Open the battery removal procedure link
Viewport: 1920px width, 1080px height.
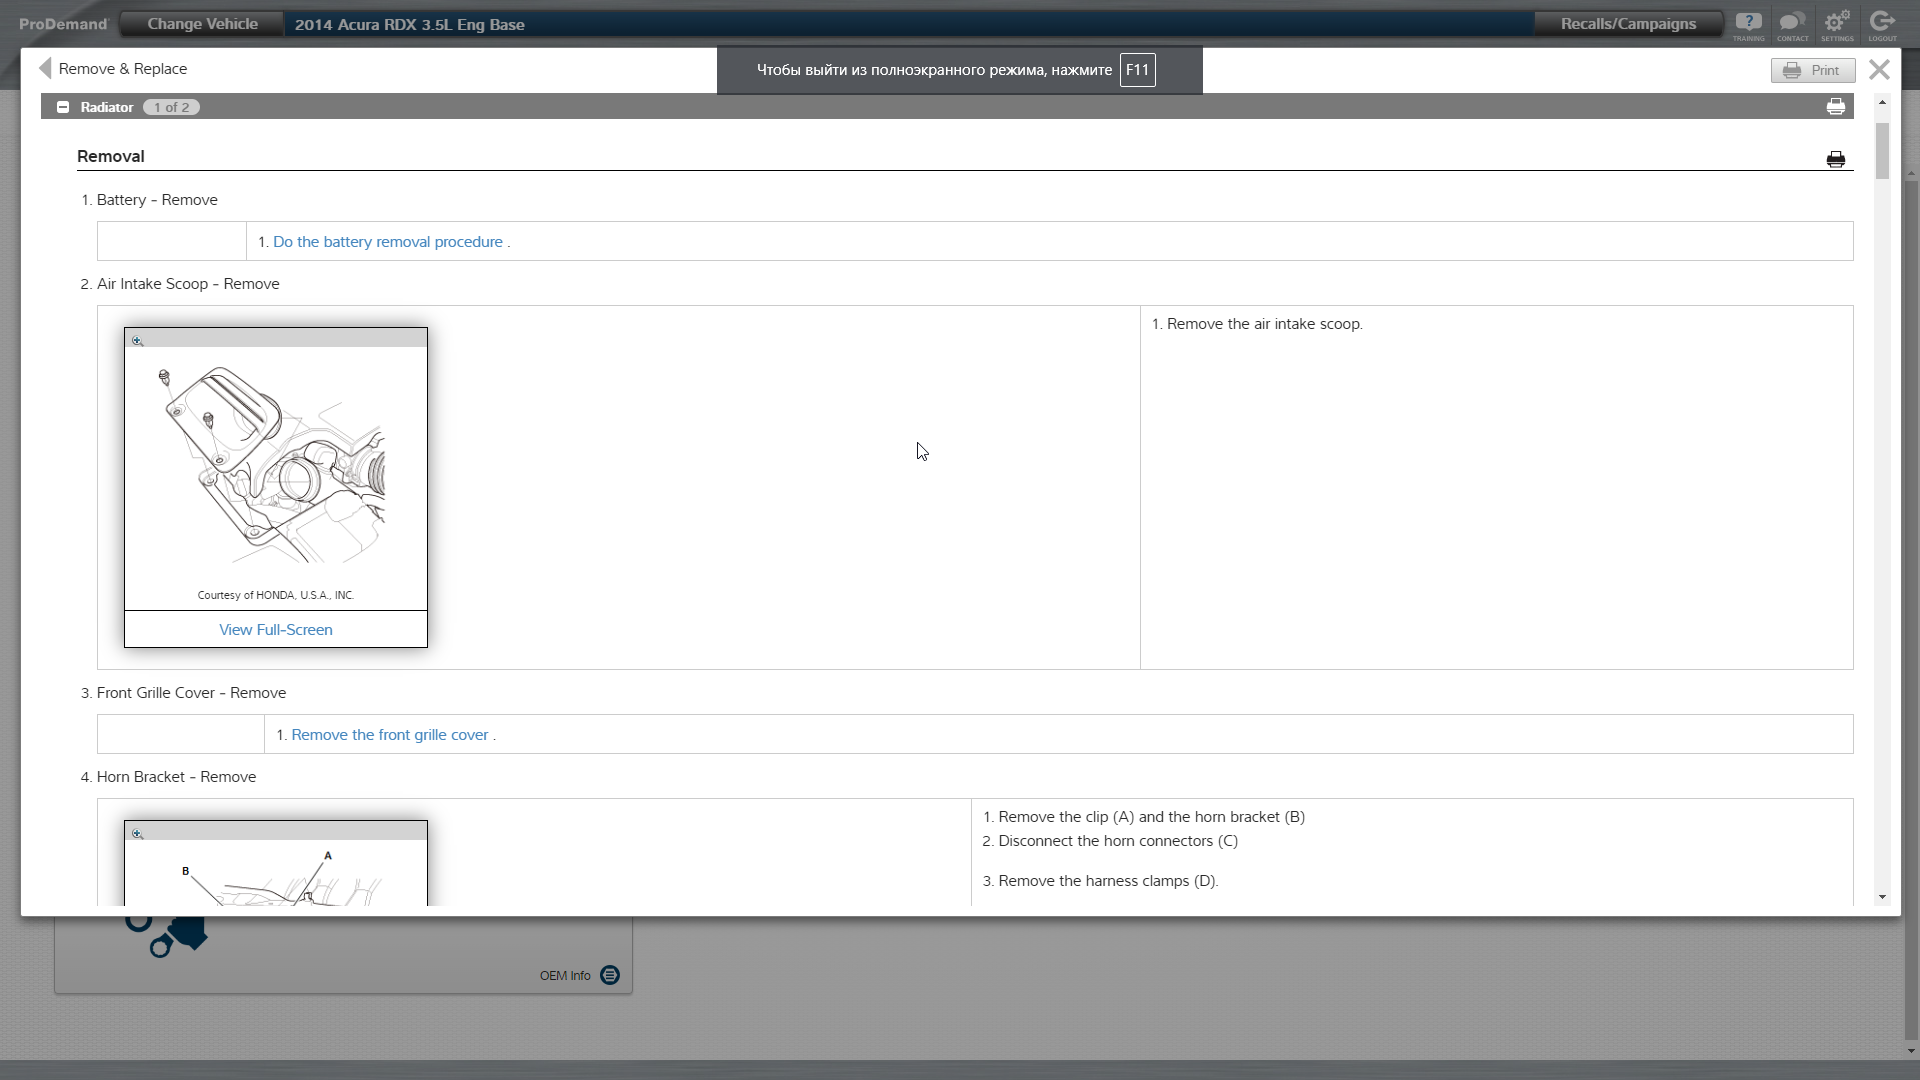(388, 242)
